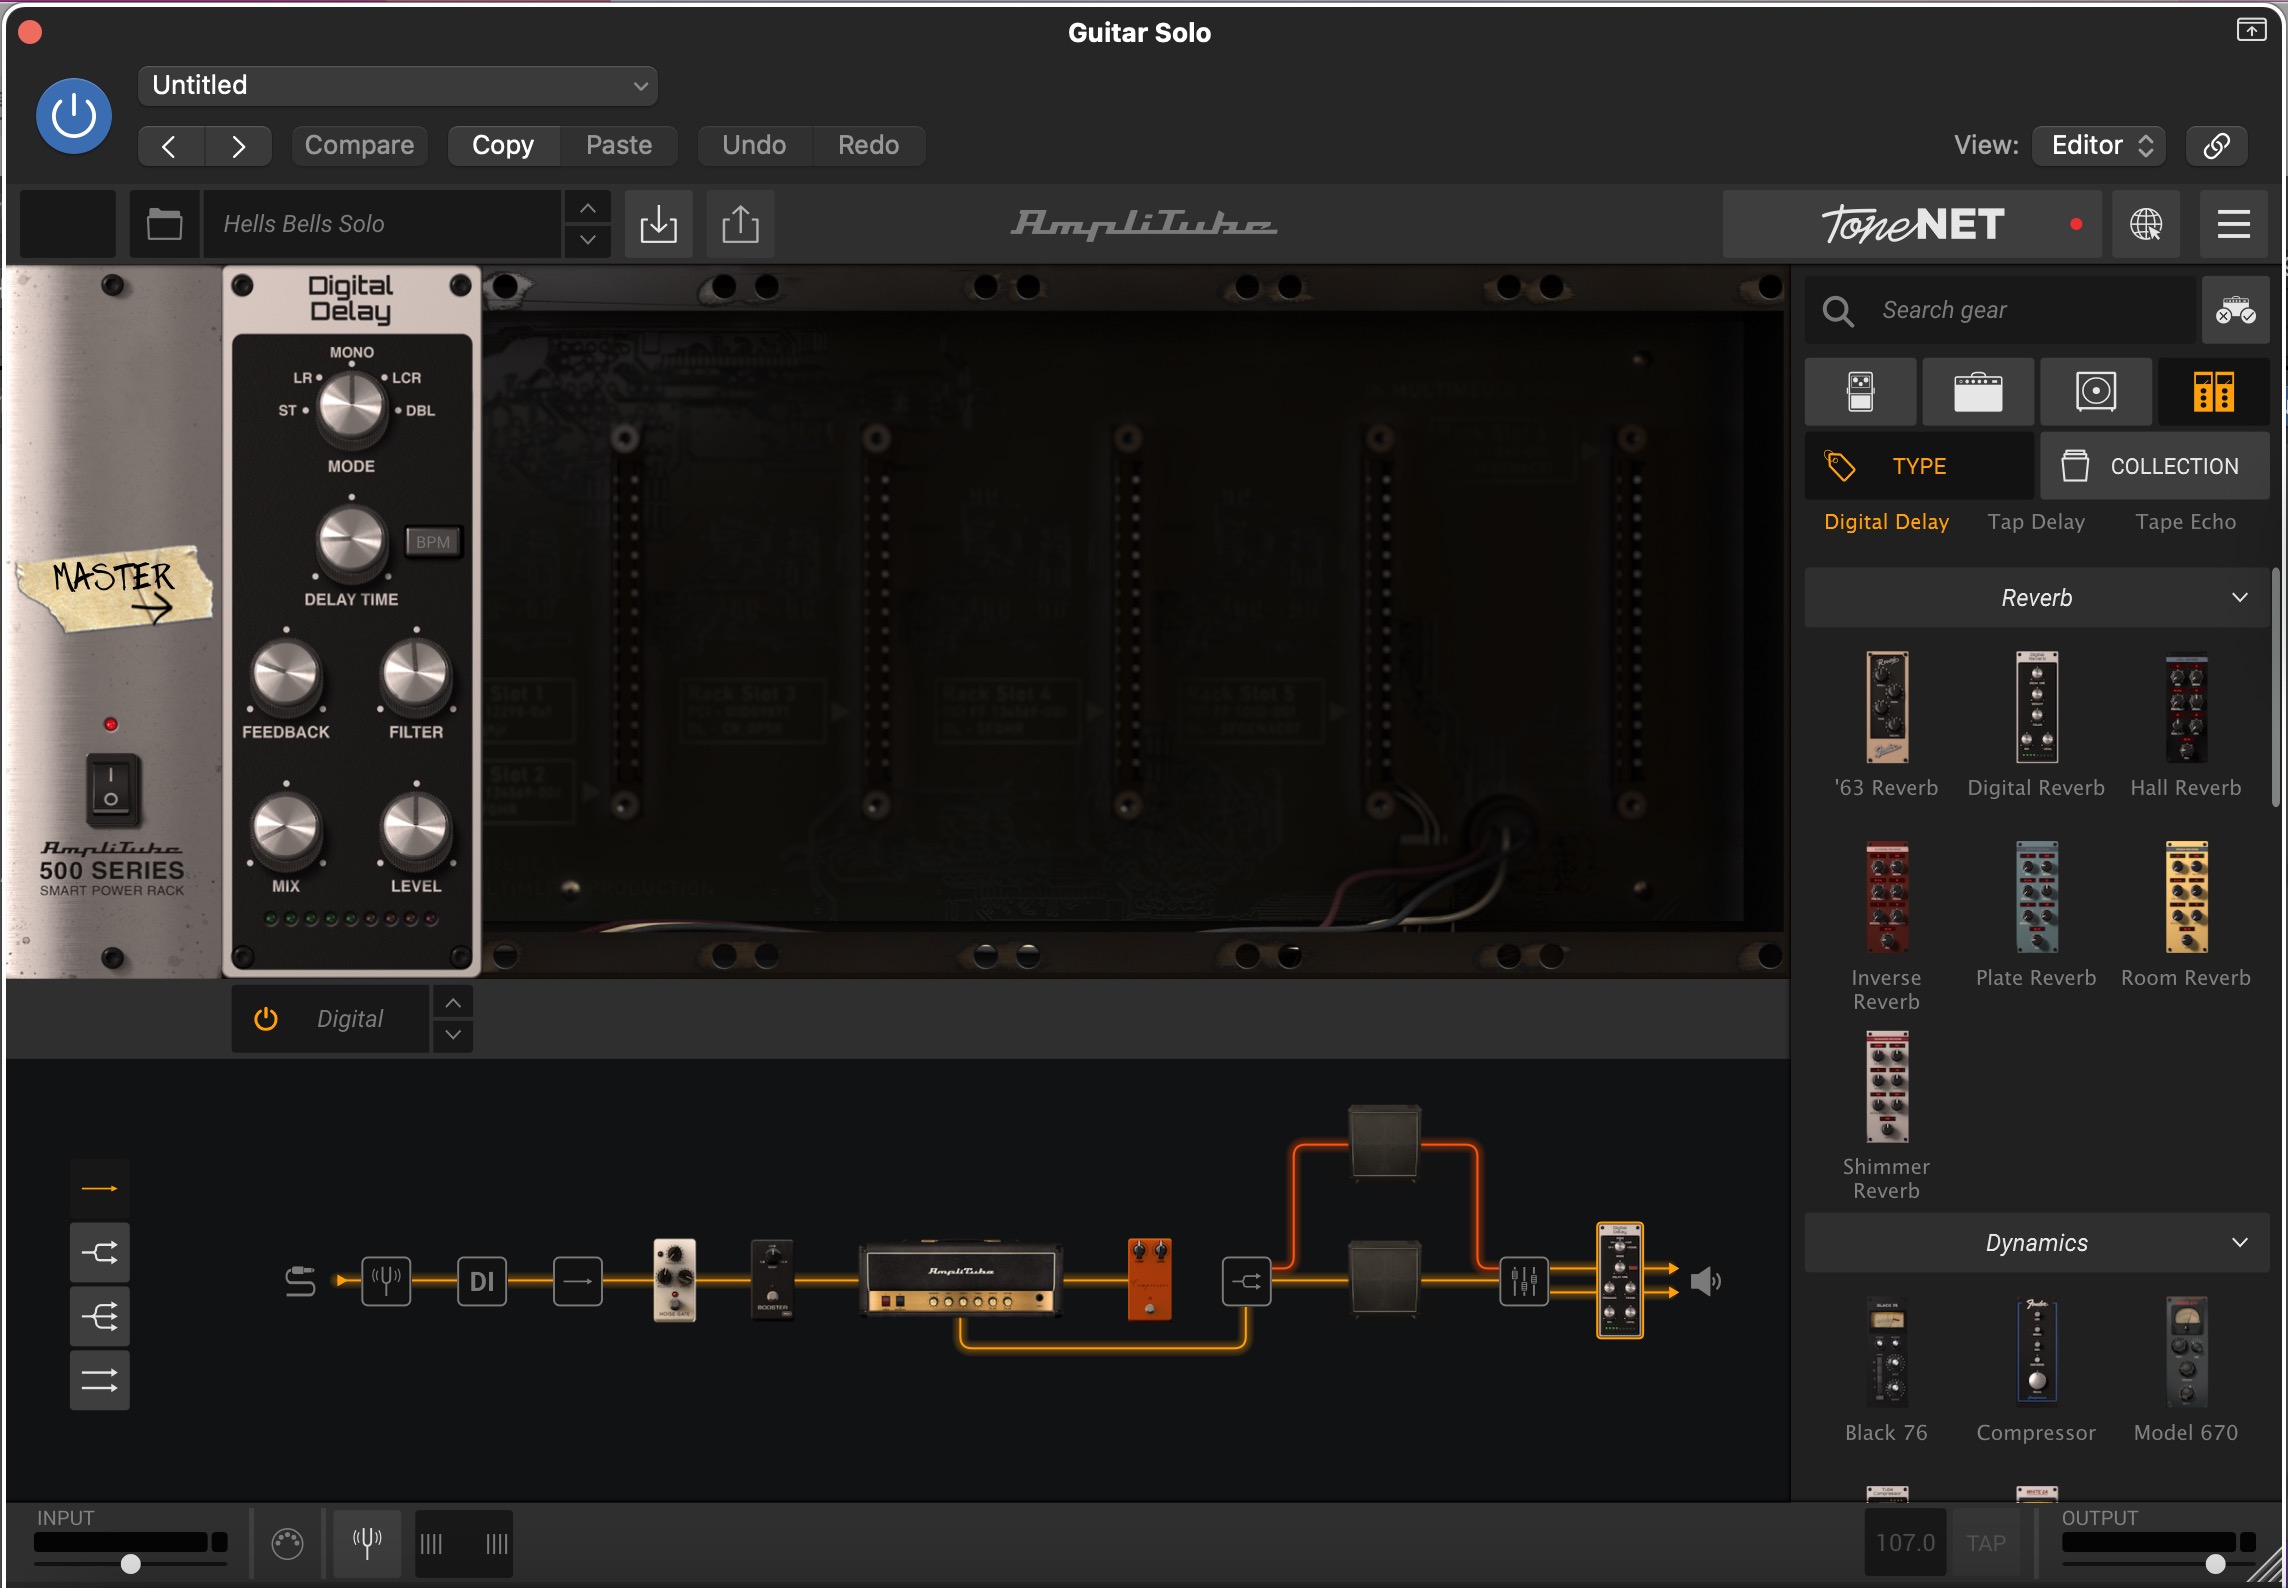Click the Copy button
The height and width of the screenshot is (1588, 2288).
pos(503,146)
